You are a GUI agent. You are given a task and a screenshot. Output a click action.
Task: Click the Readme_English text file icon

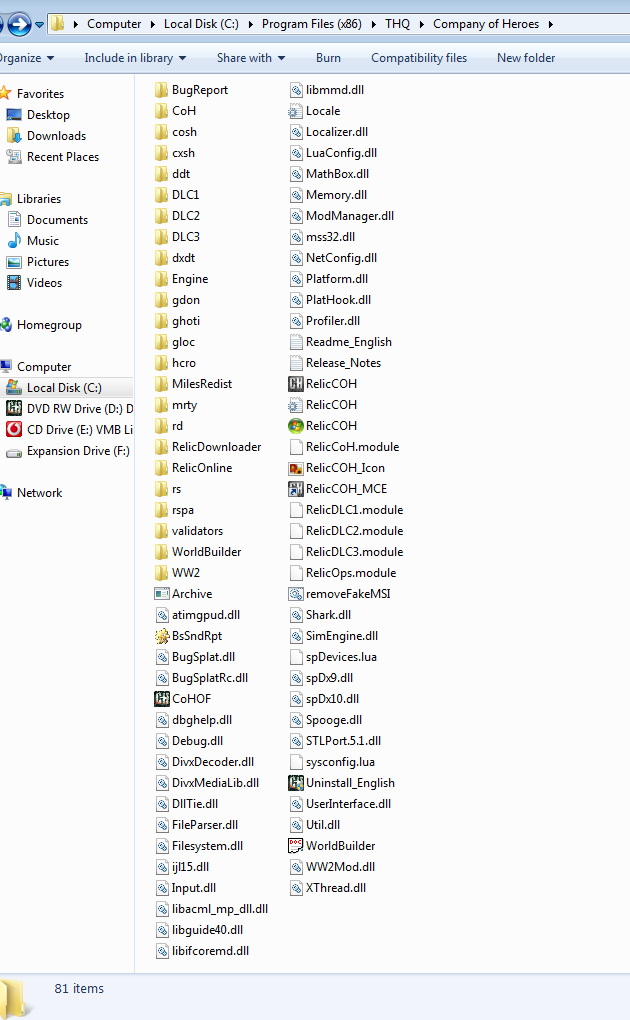pos(295,342)
